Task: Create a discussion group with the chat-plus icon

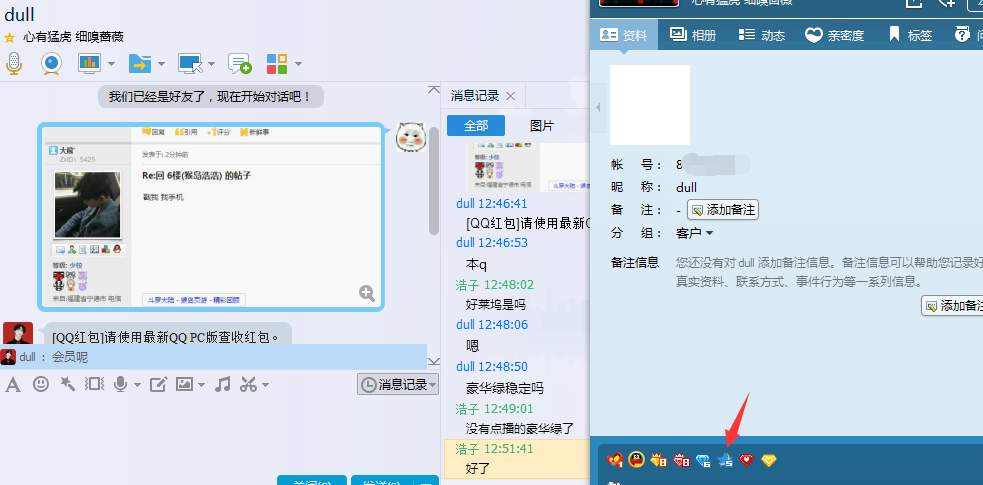Action: click(239, 63)
